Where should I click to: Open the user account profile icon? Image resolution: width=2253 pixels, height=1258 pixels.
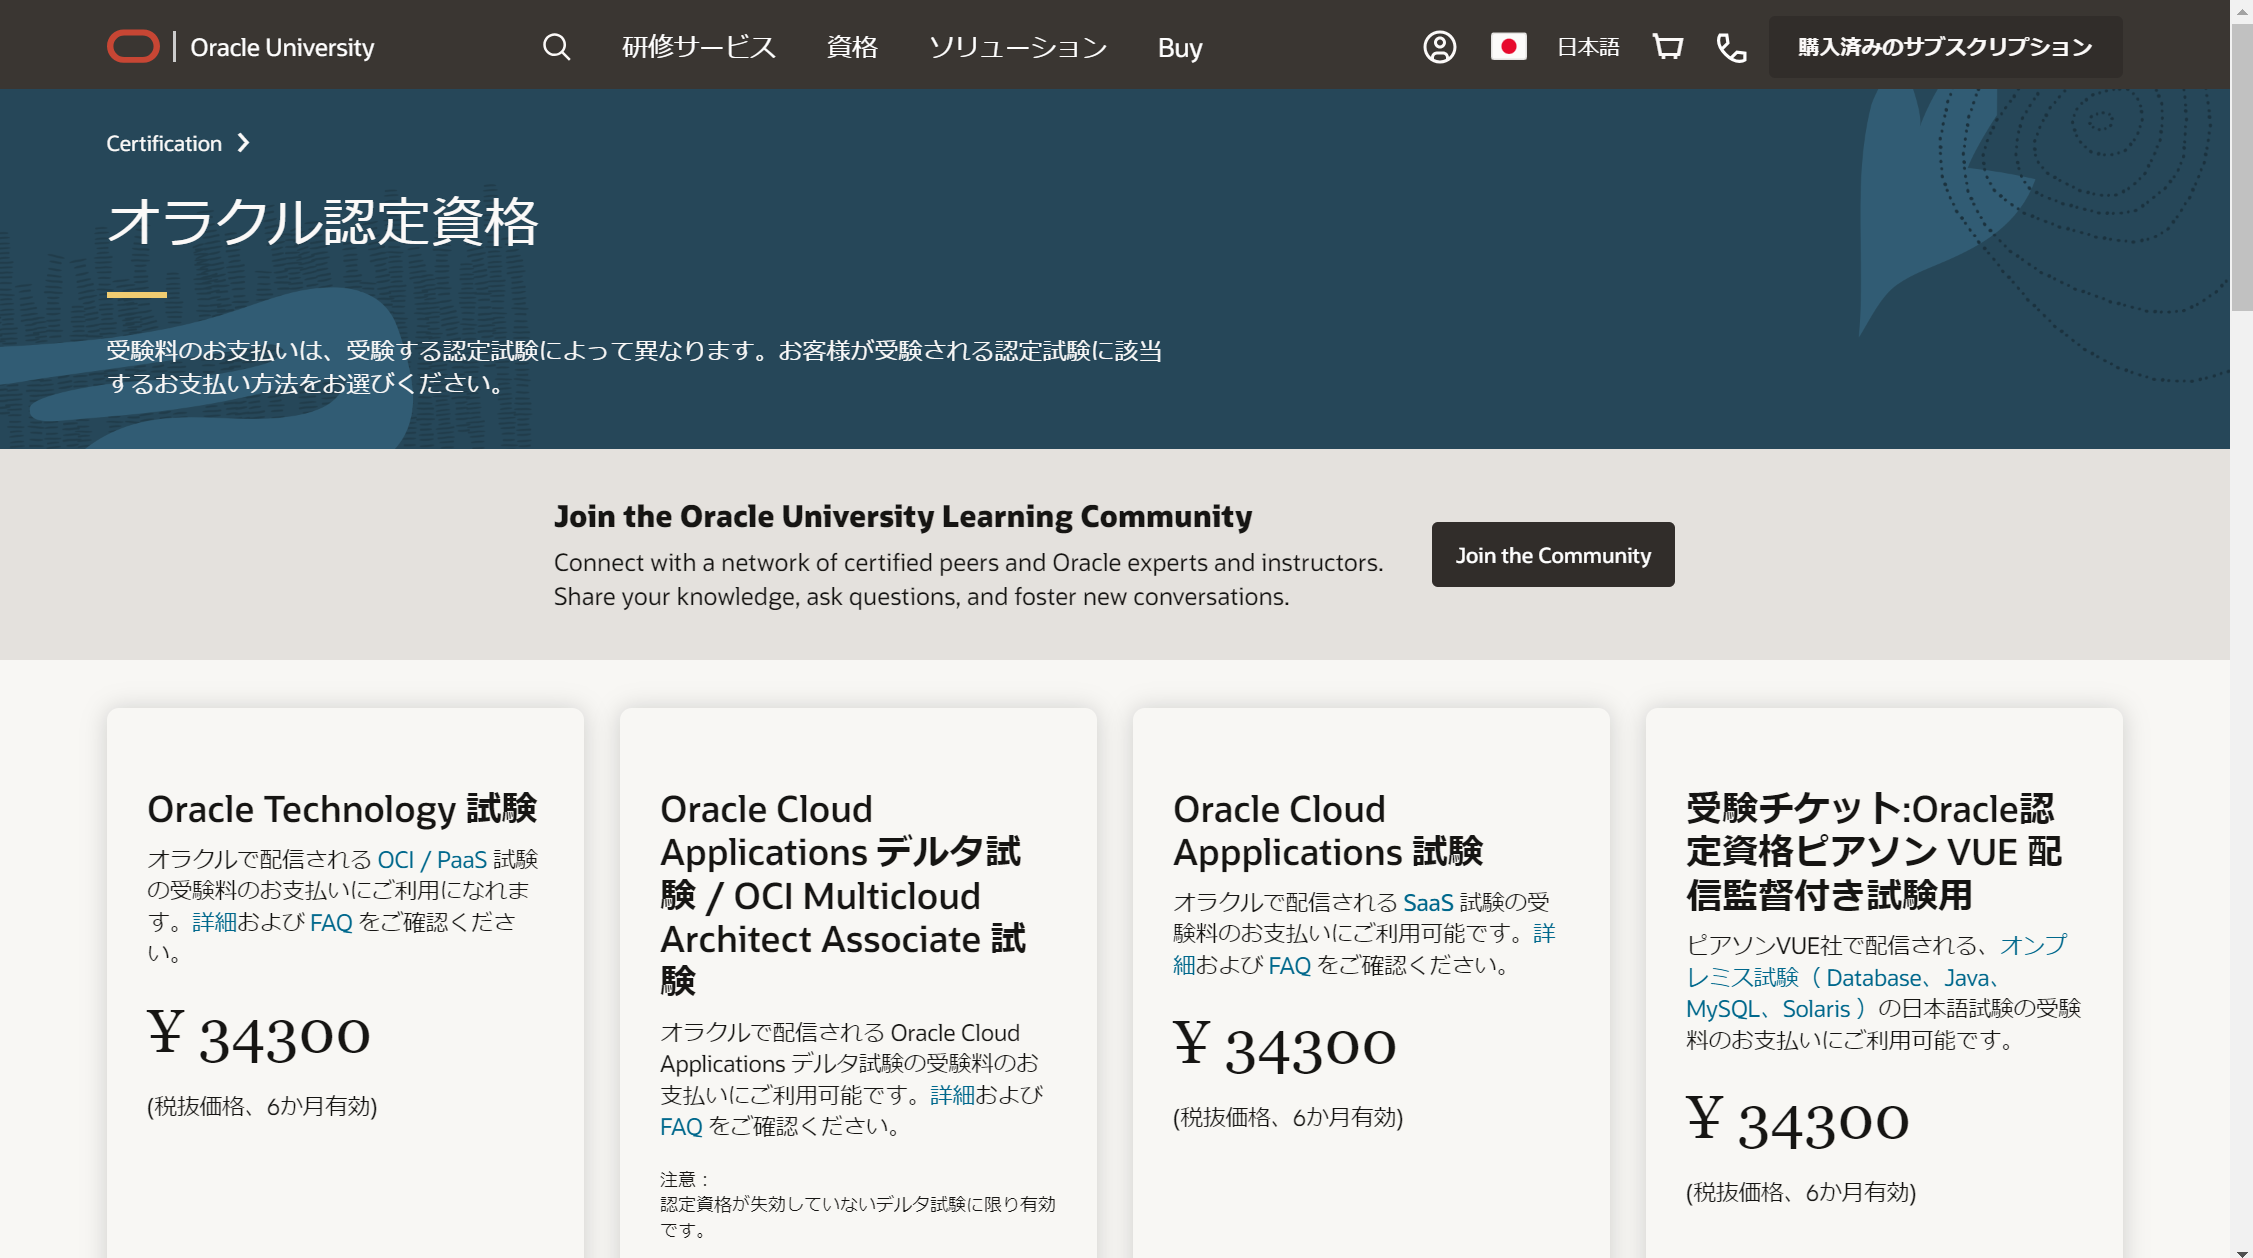point(1439,47)
